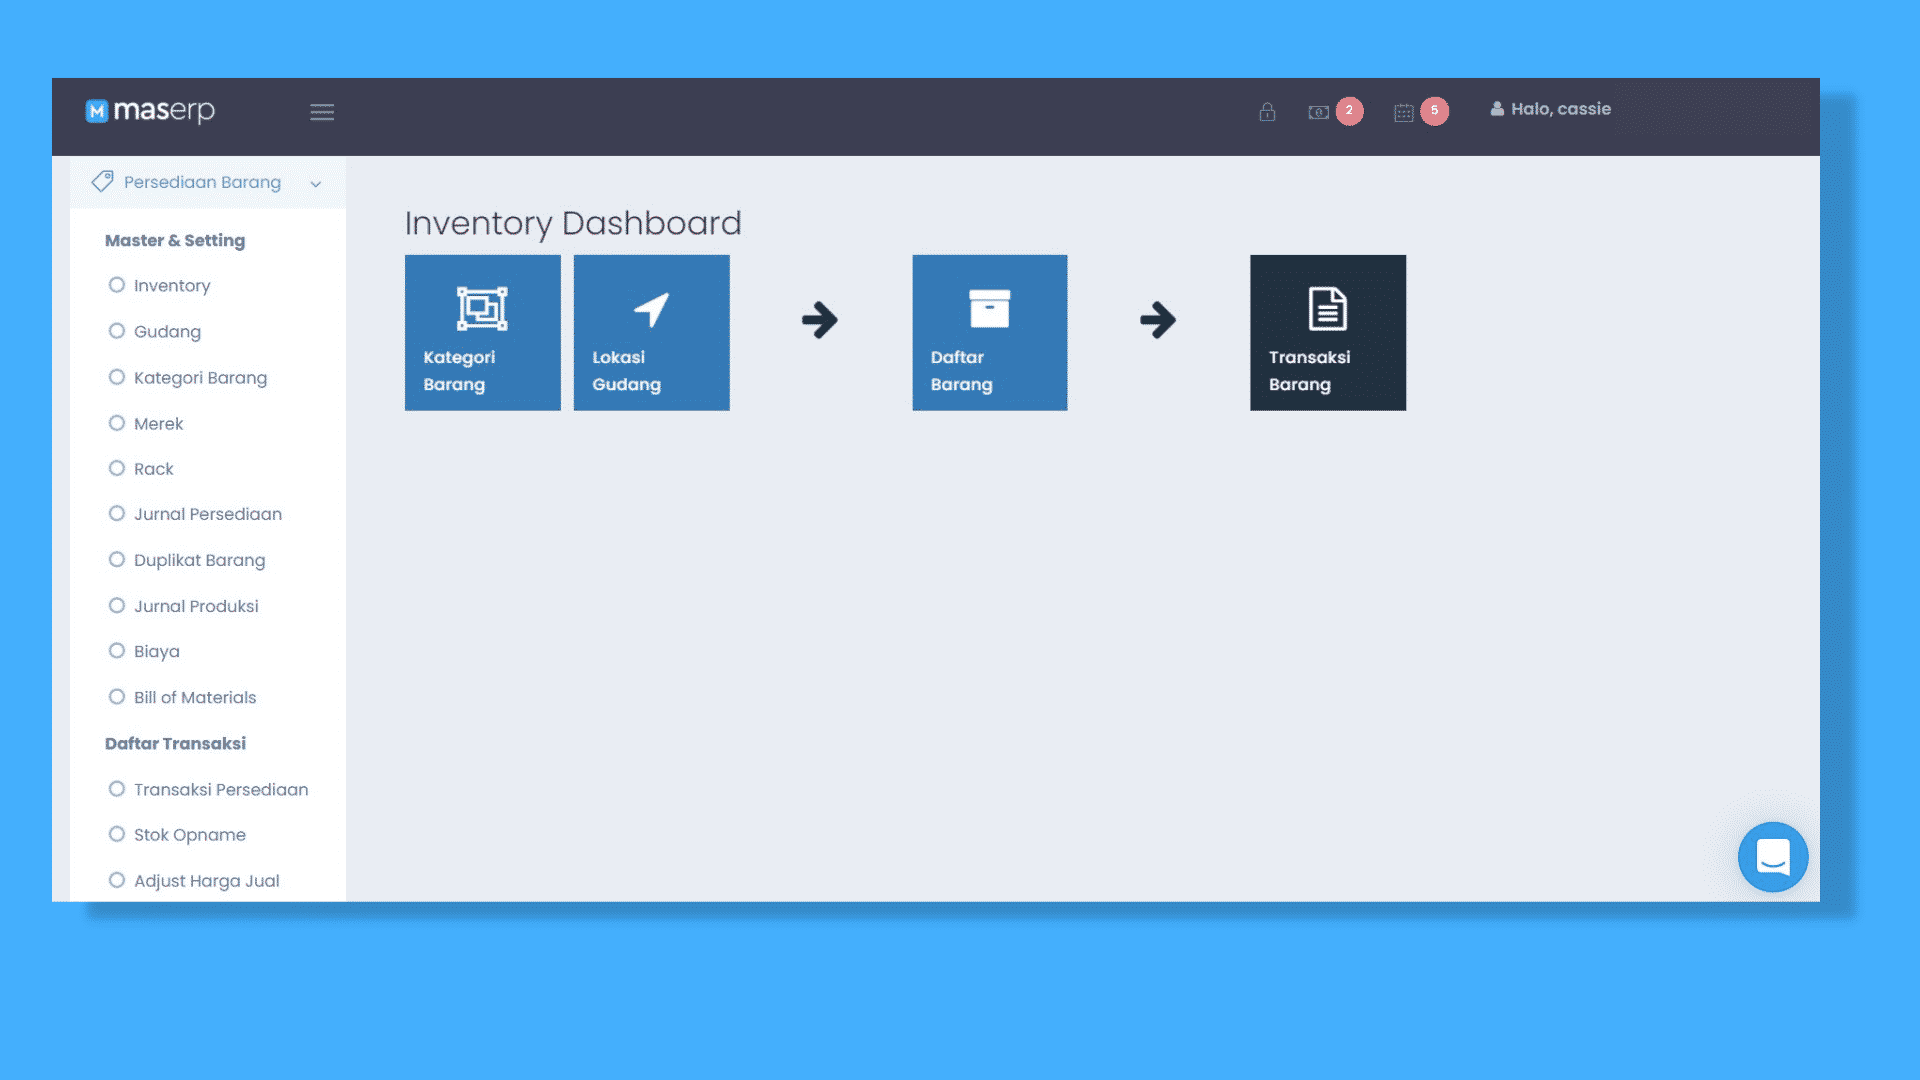Open Transaksi Barang tile

(x=1327, y=332)
